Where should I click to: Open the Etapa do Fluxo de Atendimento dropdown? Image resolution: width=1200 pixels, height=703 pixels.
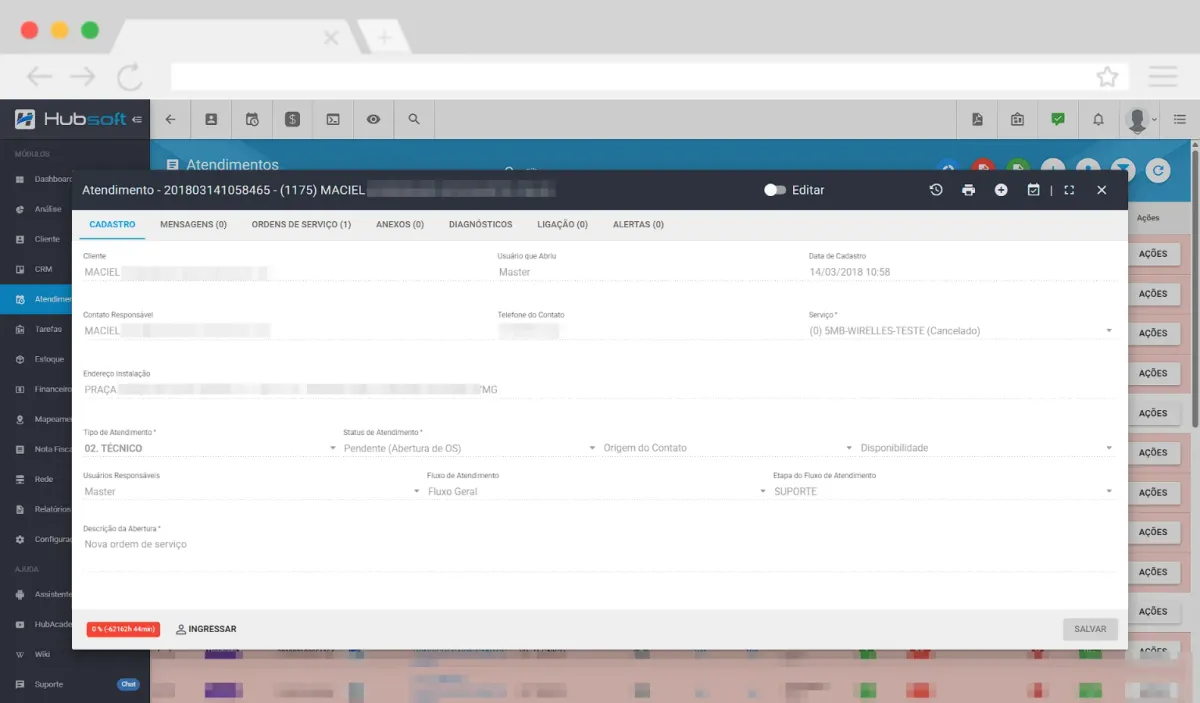coord(944,492)
